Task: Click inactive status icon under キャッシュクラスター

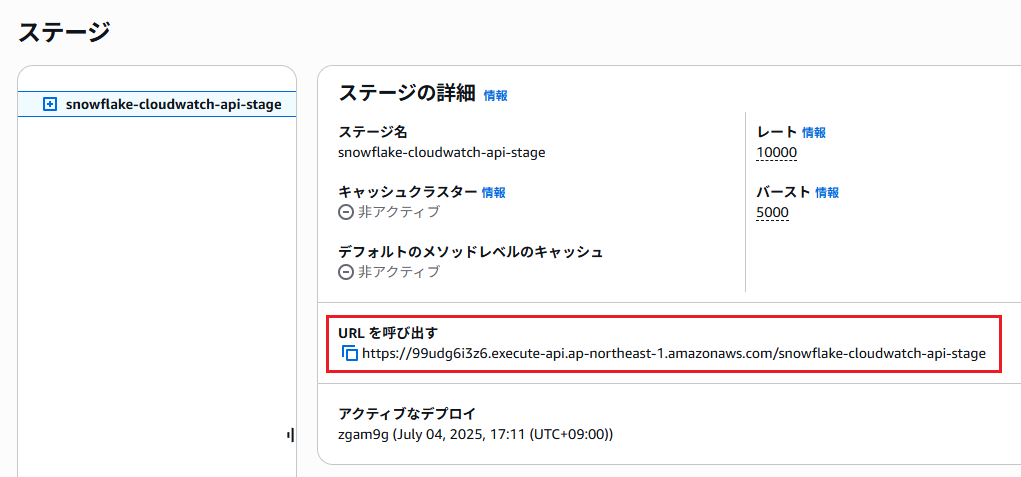Action: (x=346, y=212)
